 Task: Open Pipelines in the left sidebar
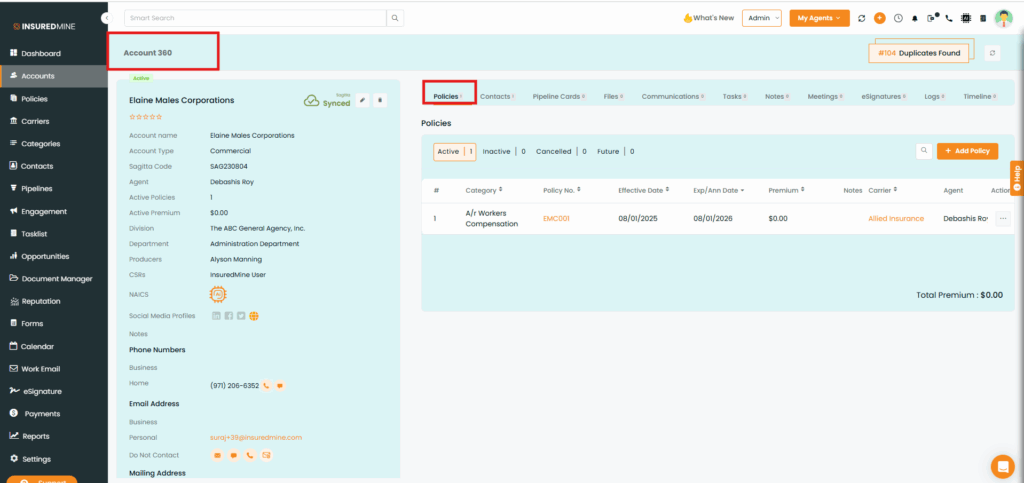[37, 188]
